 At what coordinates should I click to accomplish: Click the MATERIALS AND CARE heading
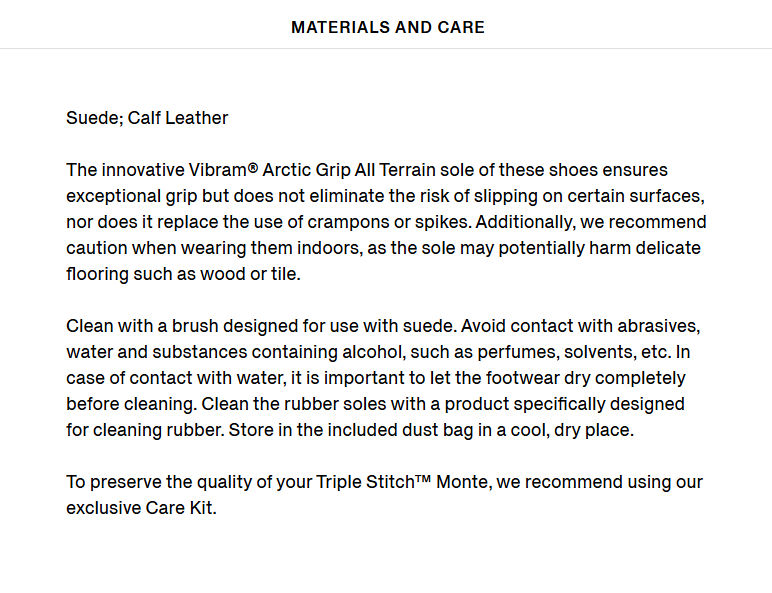click(388, 27)
